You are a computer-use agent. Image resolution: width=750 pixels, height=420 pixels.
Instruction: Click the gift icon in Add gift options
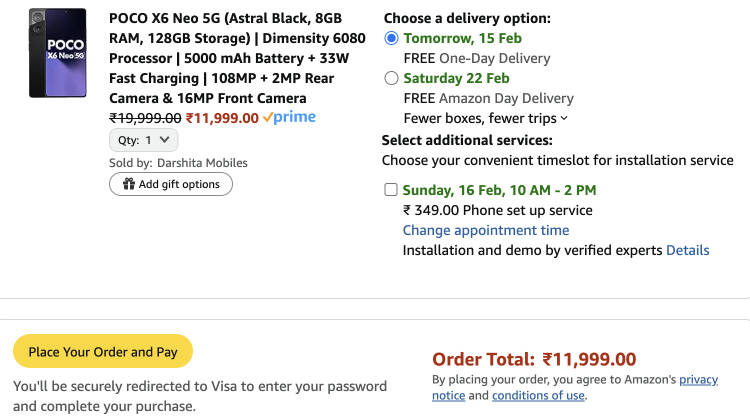tap(128, 184)
